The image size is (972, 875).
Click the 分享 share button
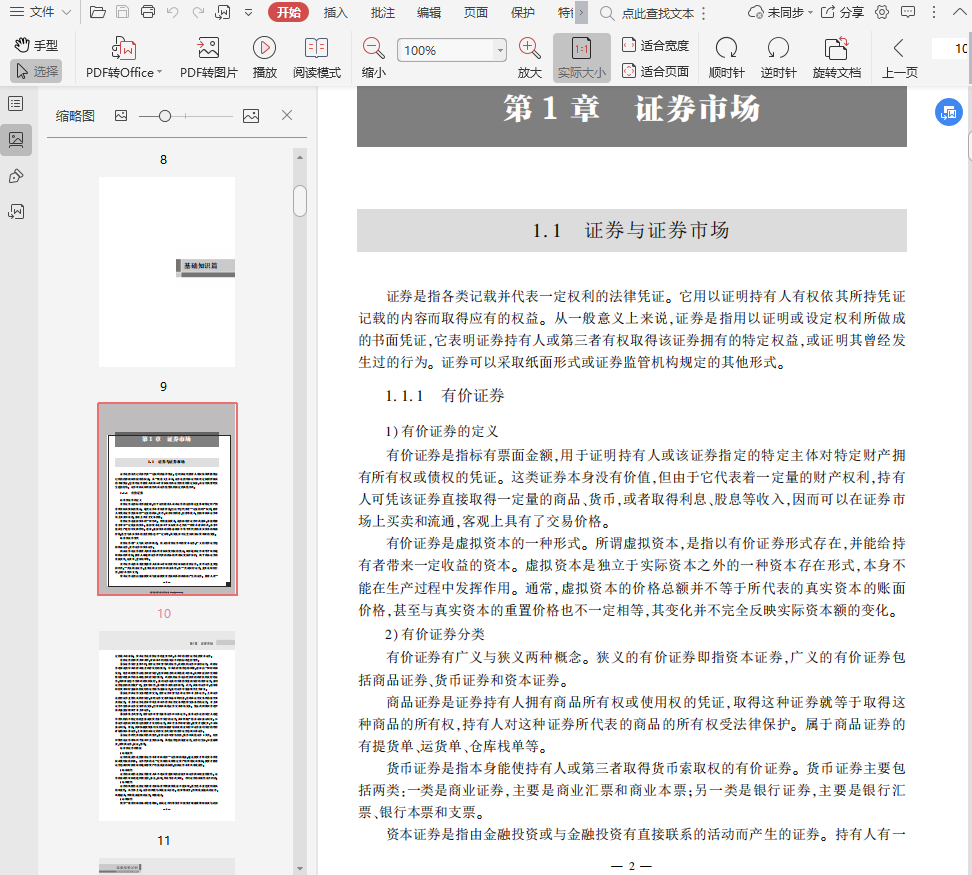point(843,13)
